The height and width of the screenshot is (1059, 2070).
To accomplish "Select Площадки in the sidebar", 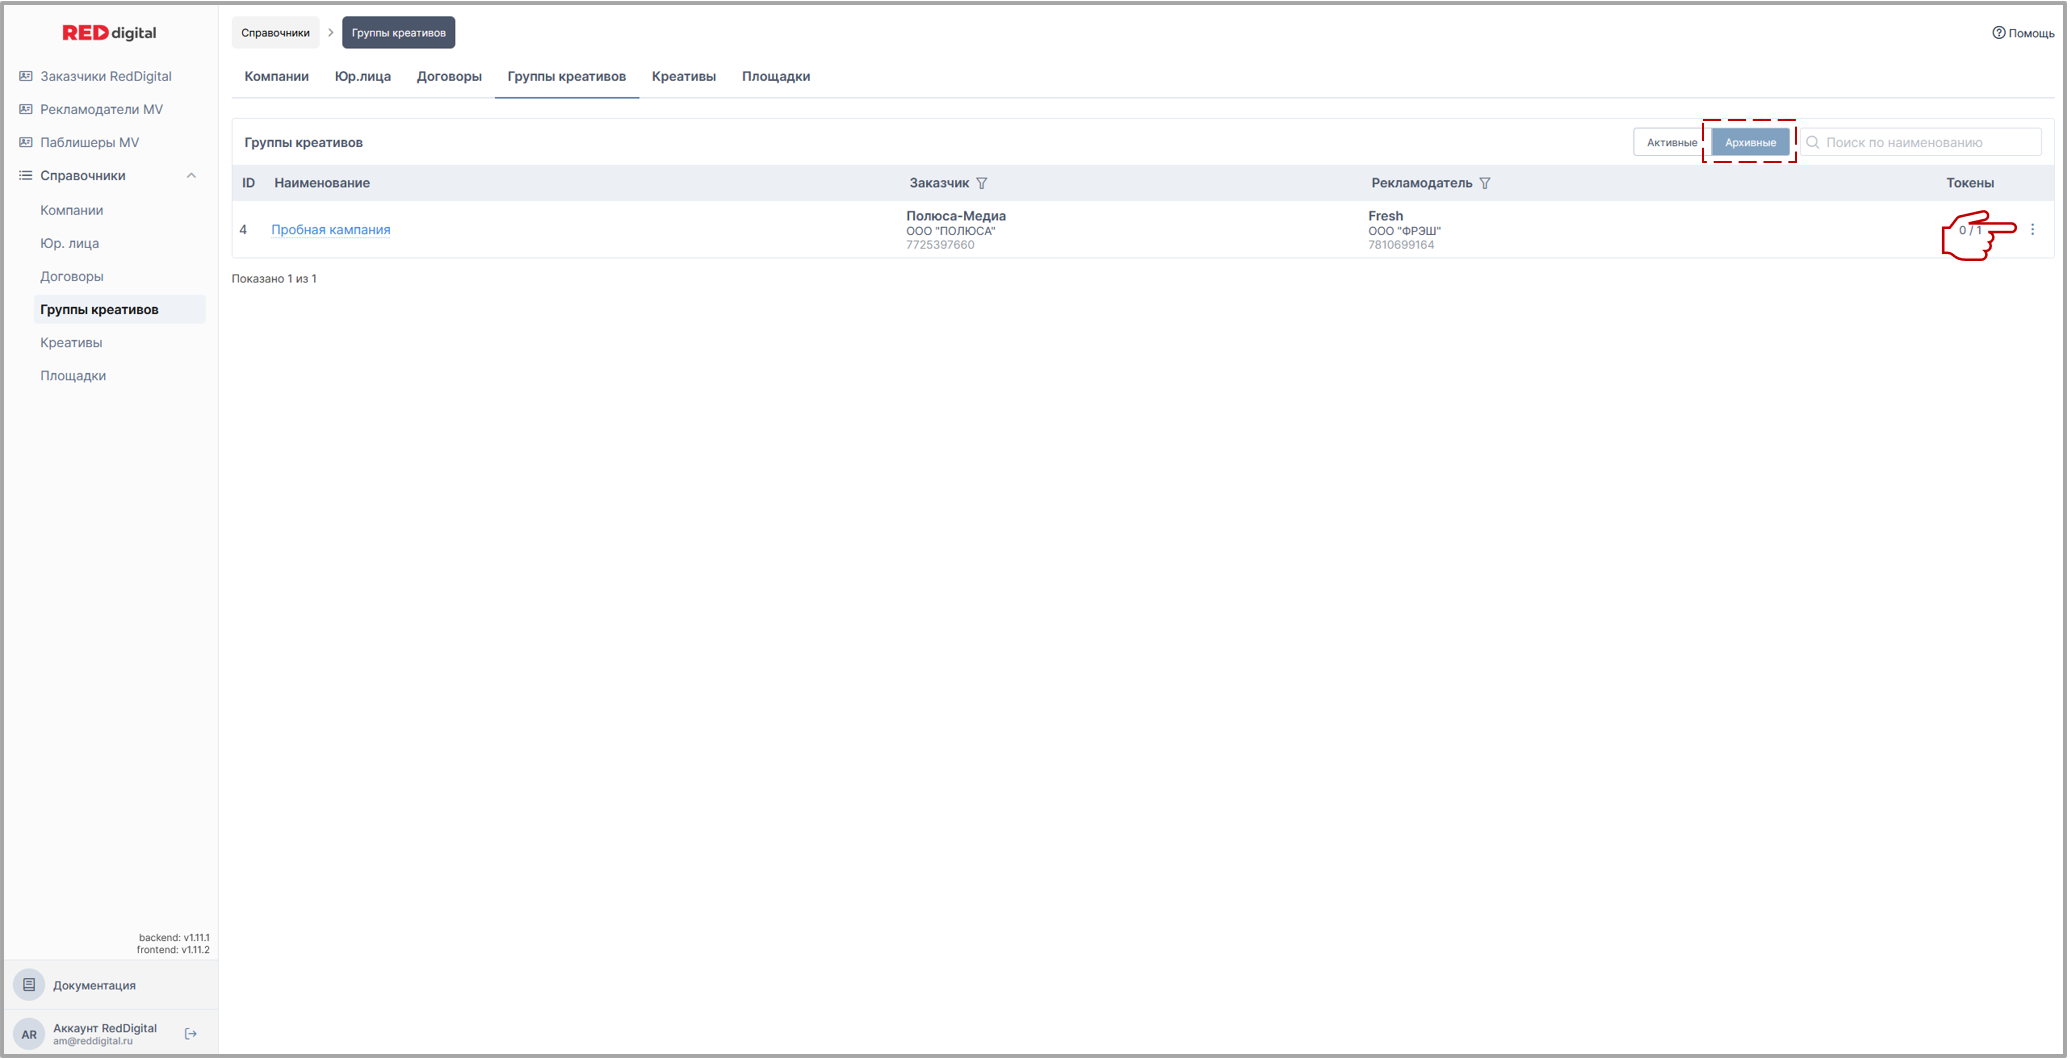I will point(73,376).
